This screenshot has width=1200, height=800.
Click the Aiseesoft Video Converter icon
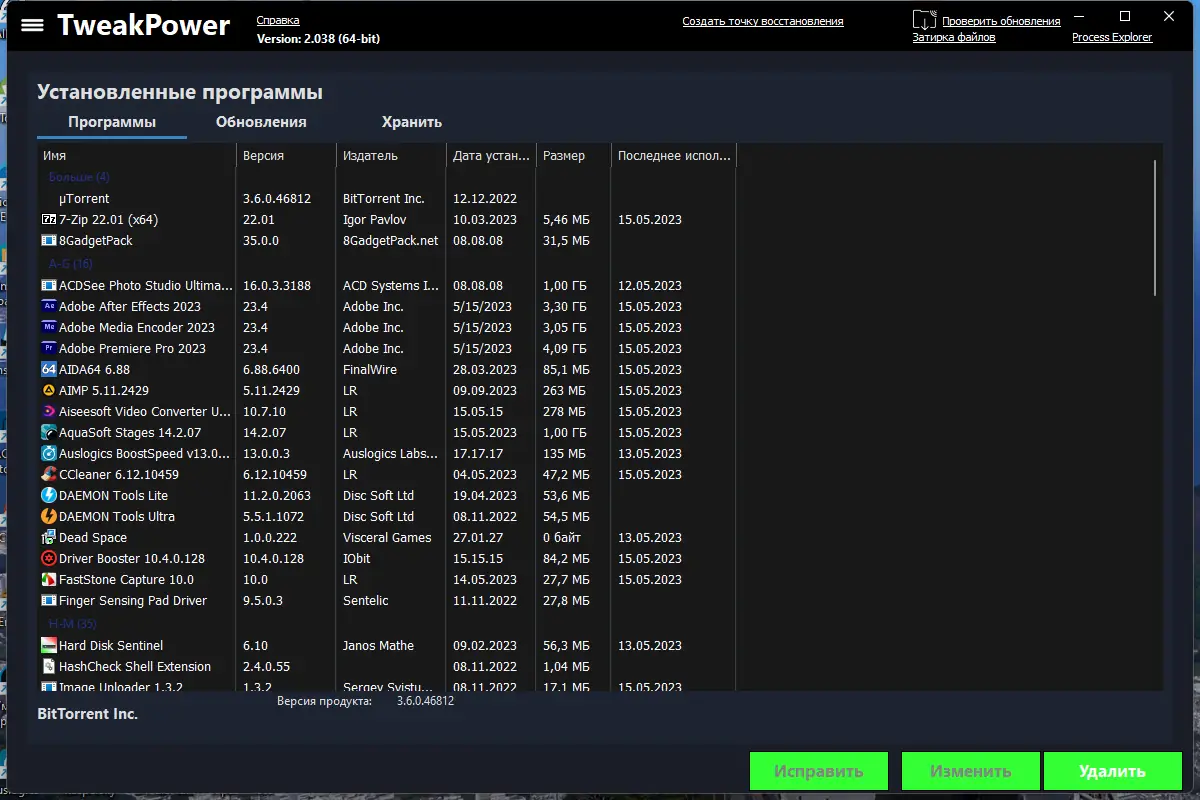coord(49,412)
